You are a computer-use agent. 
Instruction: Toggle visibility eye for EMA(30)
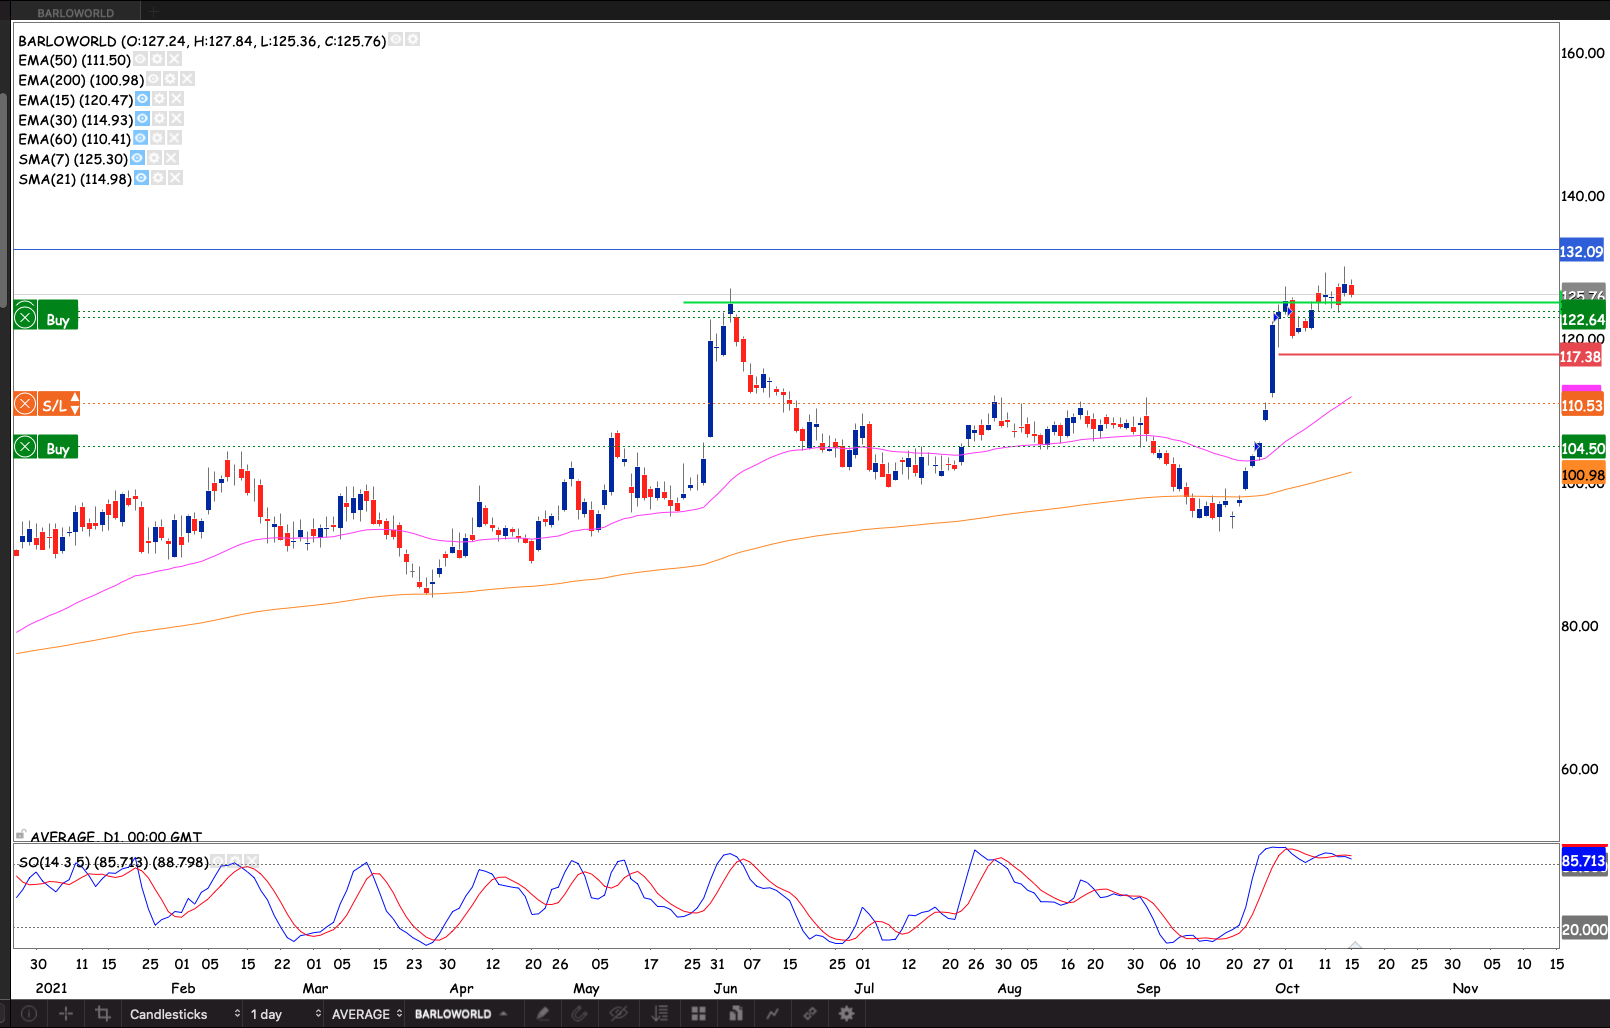pos(142,119)
